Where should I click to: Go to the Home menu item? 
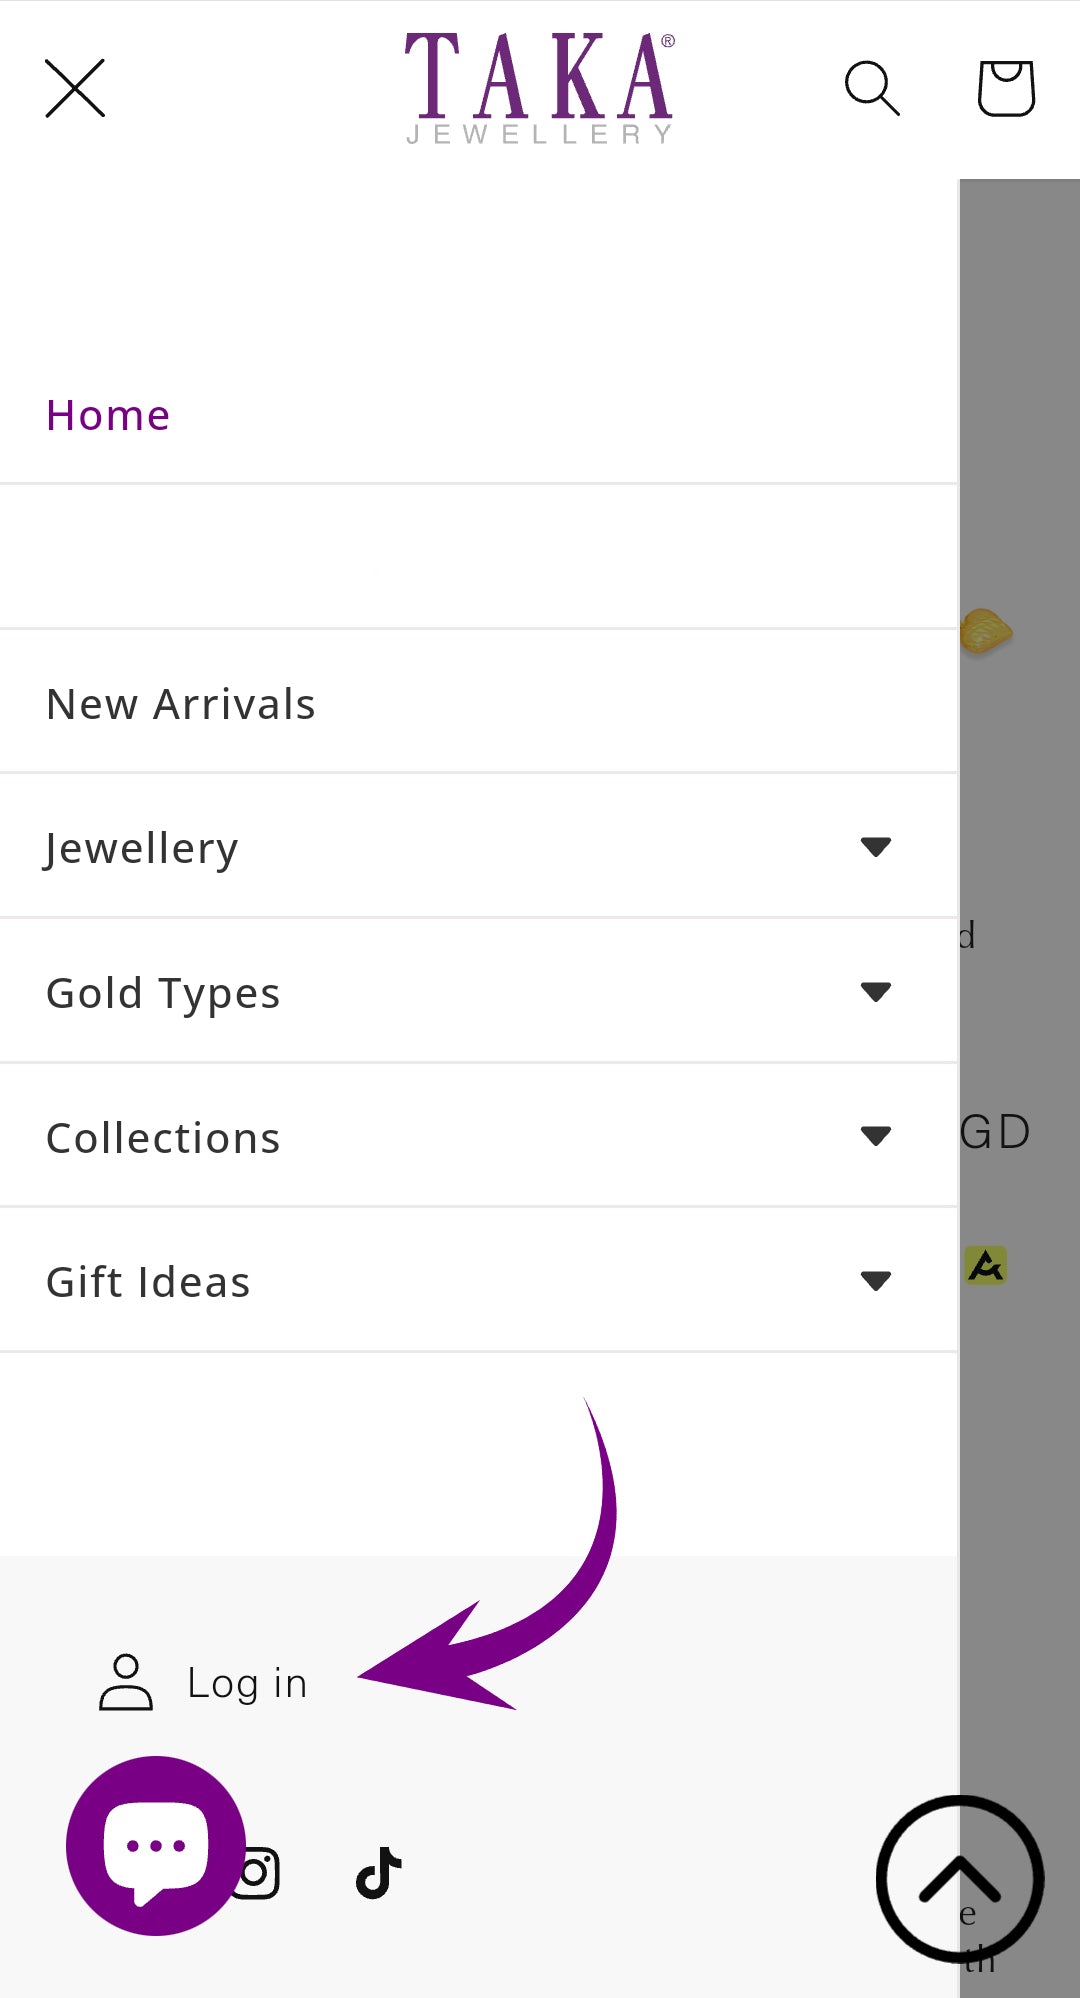tap(108, 415)
